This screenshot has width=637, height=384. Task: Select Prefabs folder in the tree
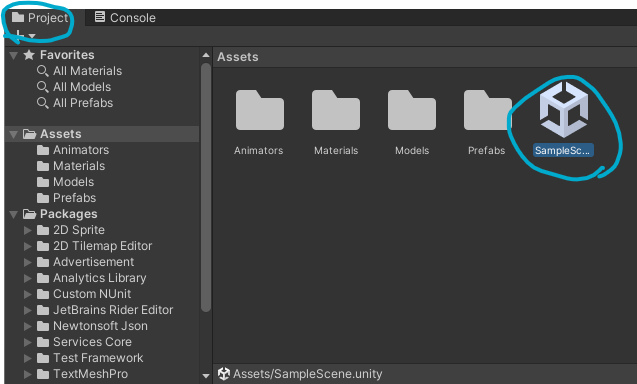(x=74, y=198)
